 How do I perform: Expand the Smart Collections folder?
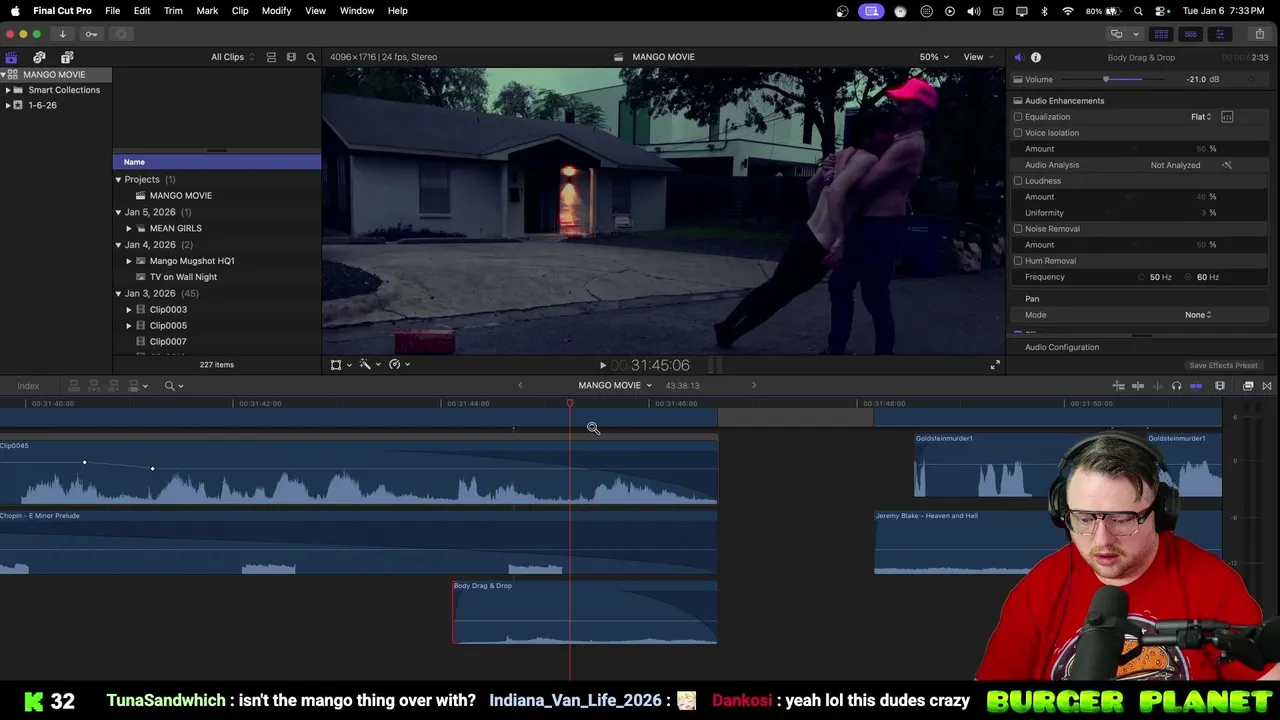click(8, 90)
